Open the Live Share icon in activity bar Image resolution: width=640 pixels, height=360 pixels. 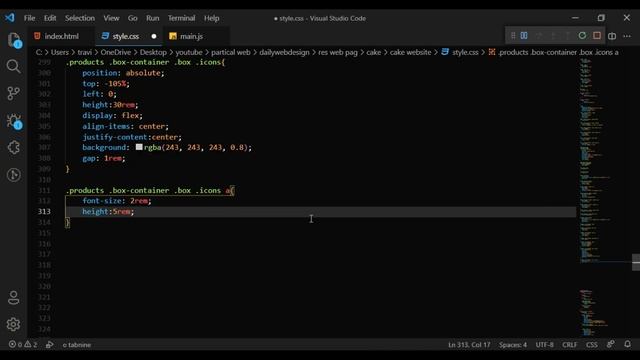pos(13,175)
